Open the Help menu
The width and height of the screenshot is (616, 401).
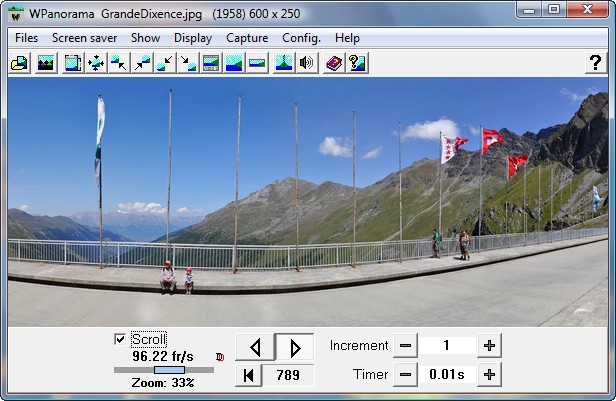point(347,38)
